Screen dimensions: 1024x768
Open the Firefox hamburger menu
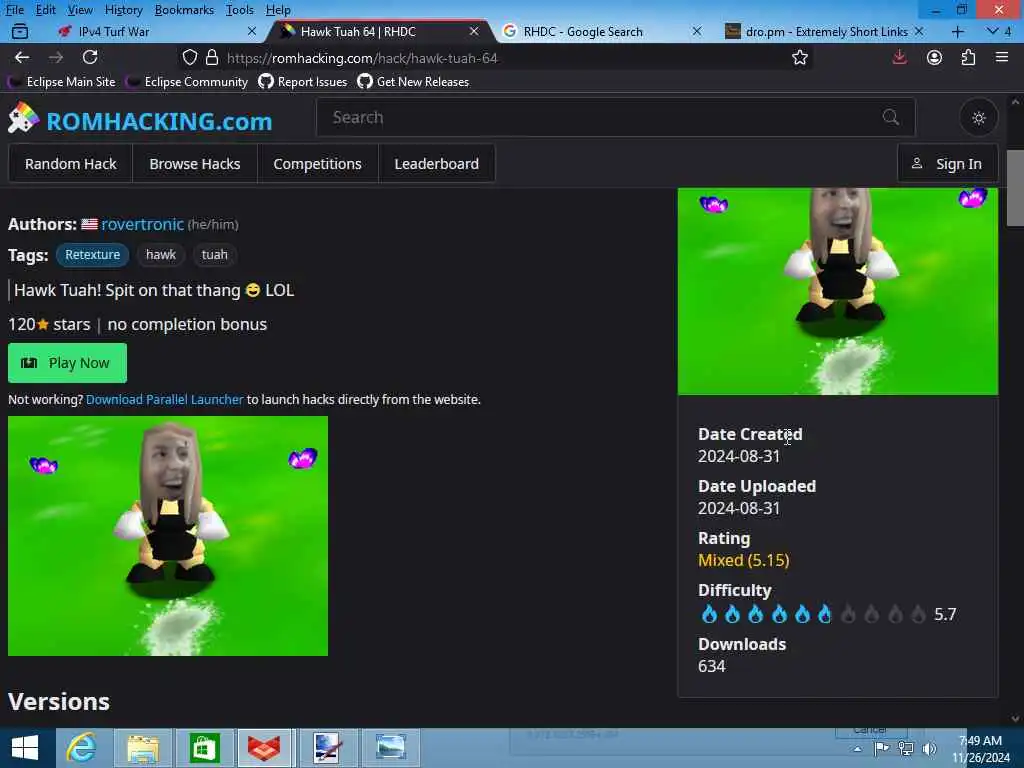[x=1002, y=57]
